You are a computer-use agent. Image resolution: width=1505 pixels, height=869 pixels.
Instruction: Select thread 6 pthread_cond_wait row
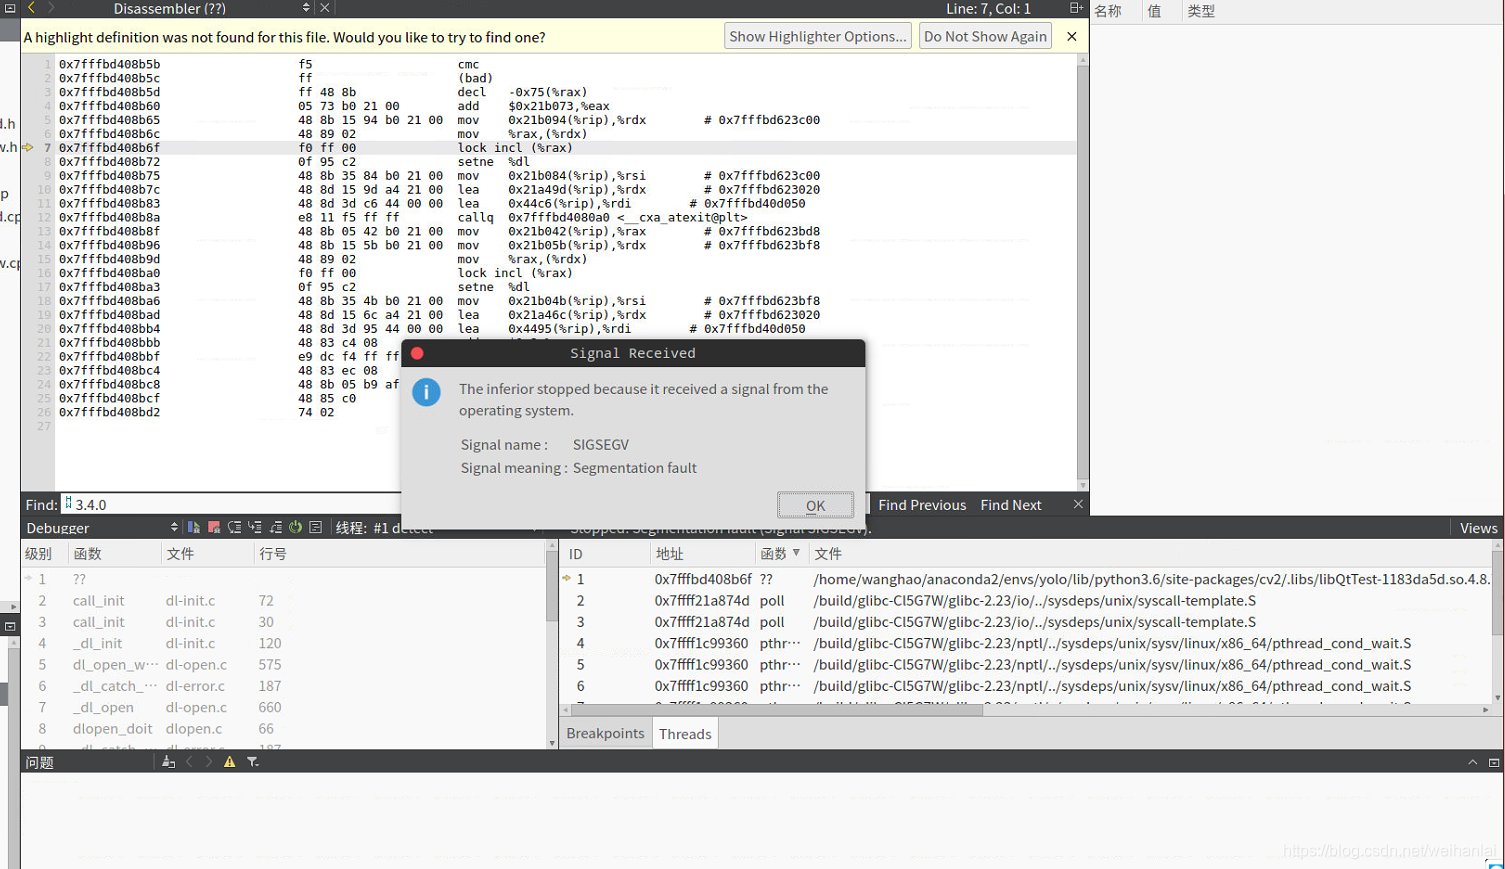coord(1026,686)
